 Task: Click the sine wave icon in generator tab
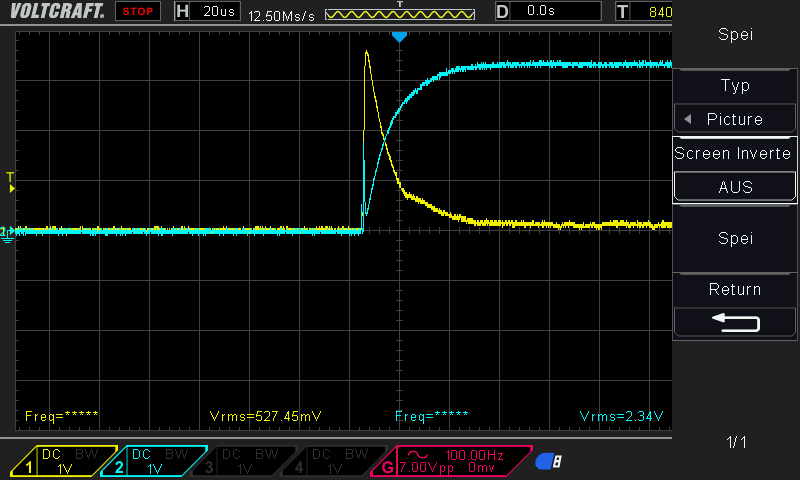point(418,454)
